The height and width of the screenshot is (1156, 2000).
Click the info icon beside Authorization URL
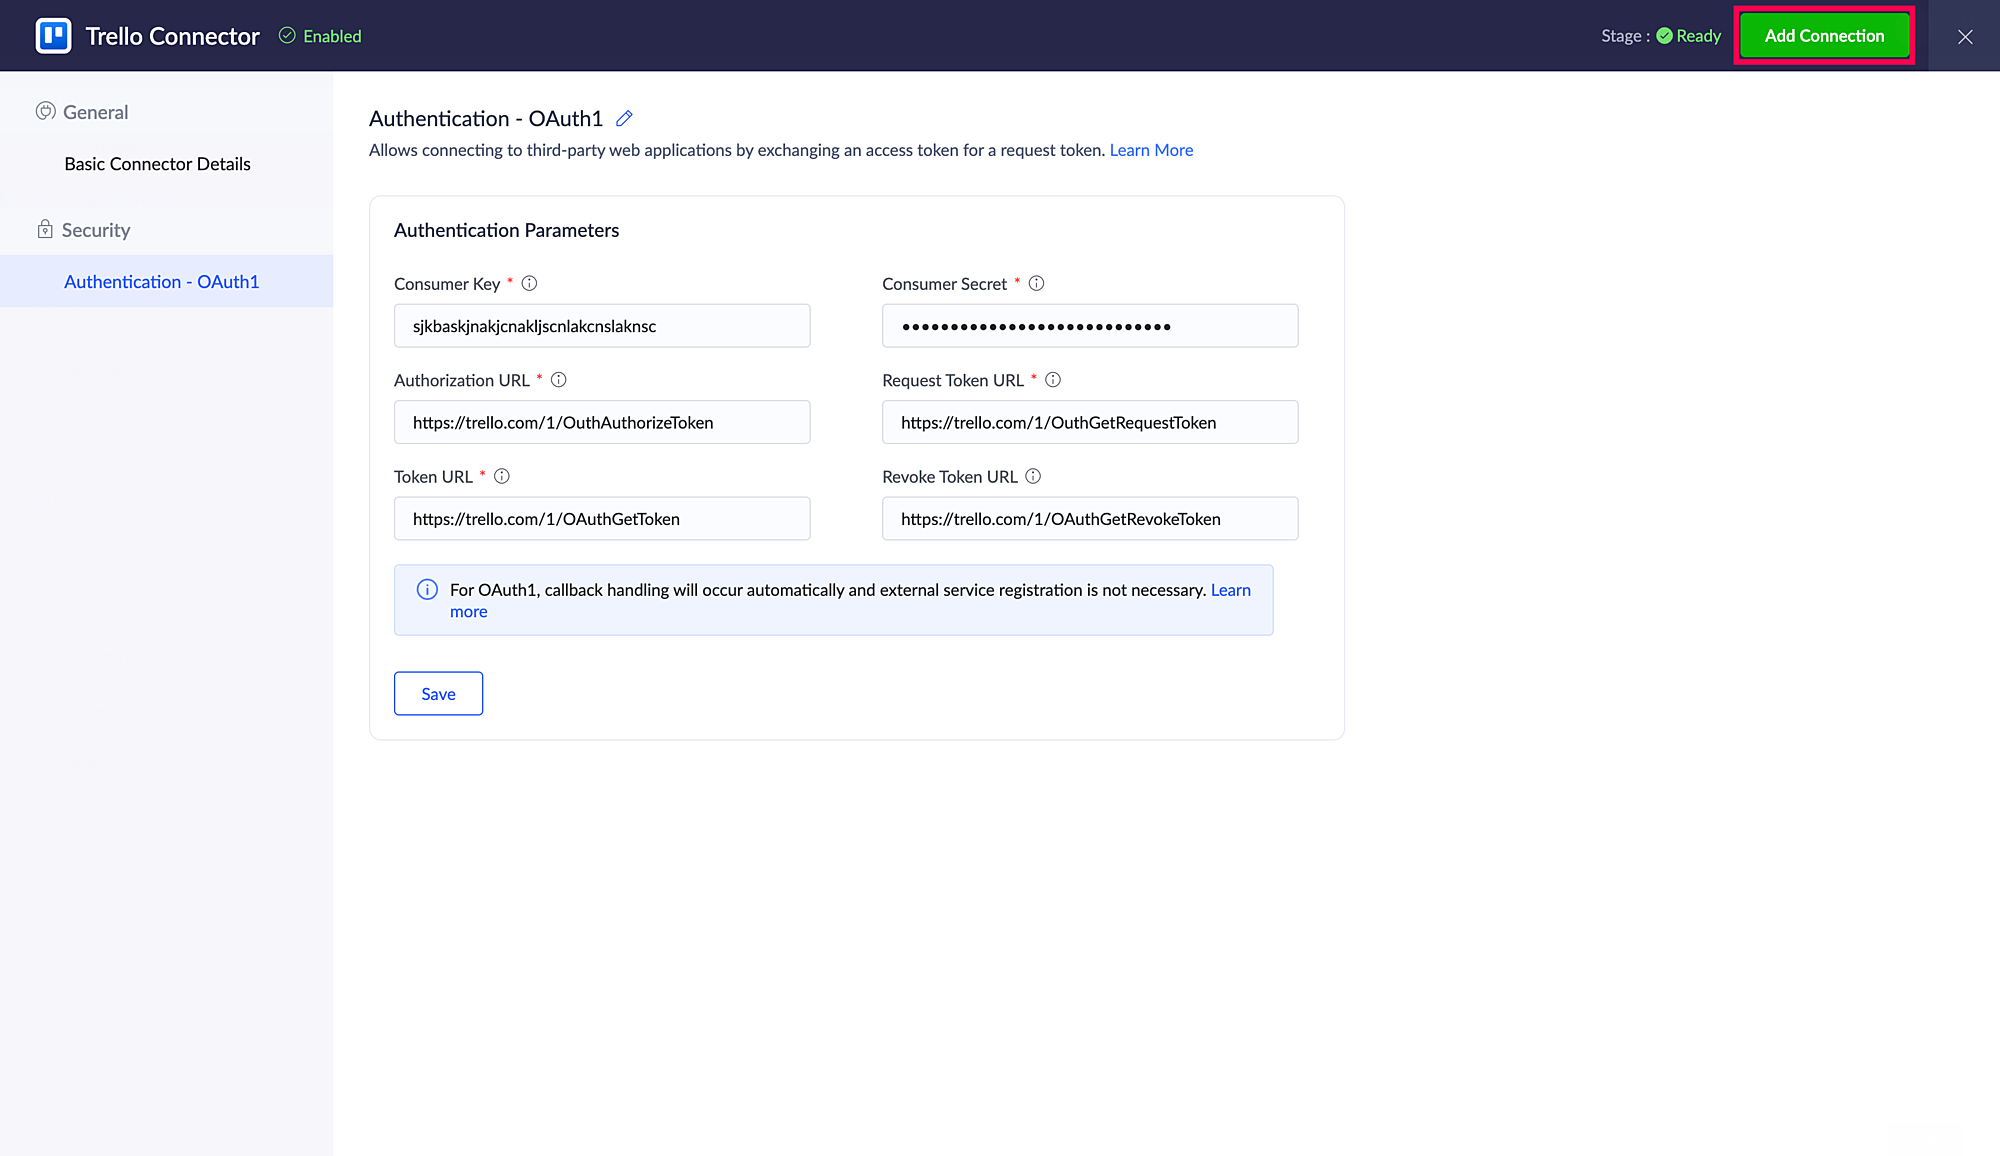(x=559, y=380)
